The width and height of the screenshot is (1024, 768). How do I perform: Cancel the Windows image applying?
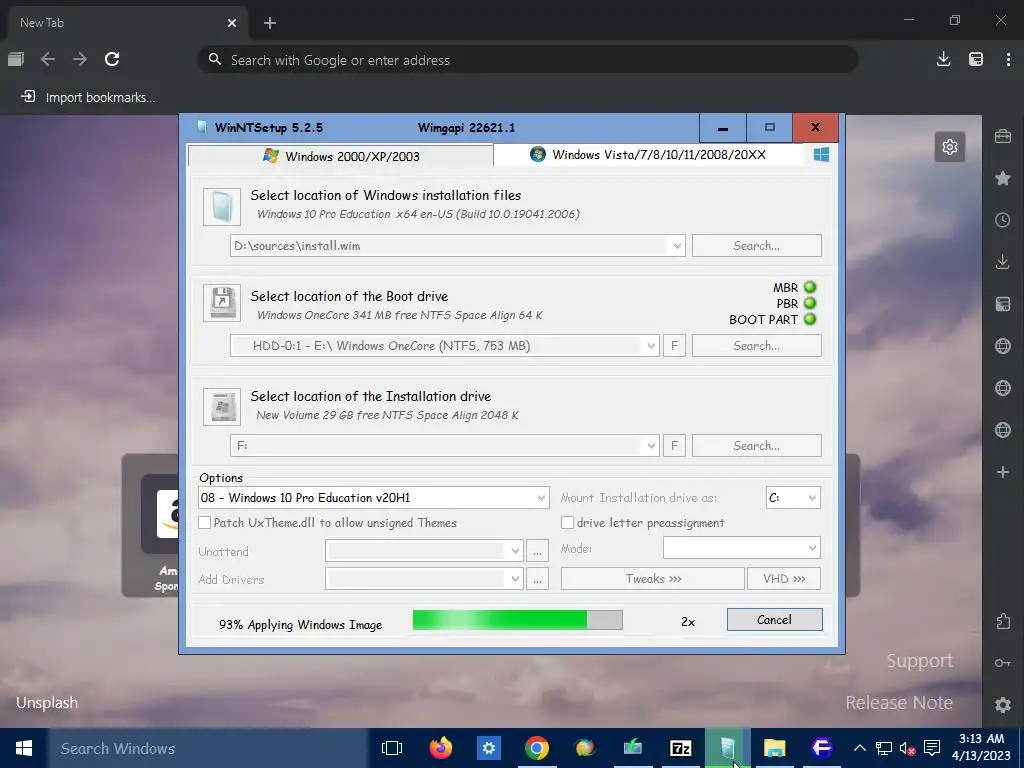pos(775,620)
